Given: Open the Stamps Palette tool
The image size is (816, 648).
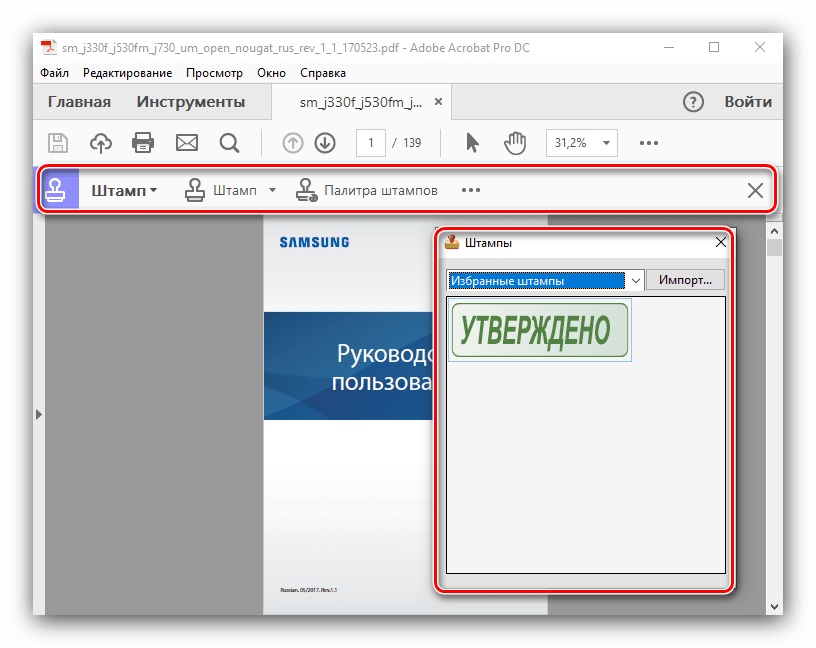Looking at the screenshot, I should click(x=368, y=190).
